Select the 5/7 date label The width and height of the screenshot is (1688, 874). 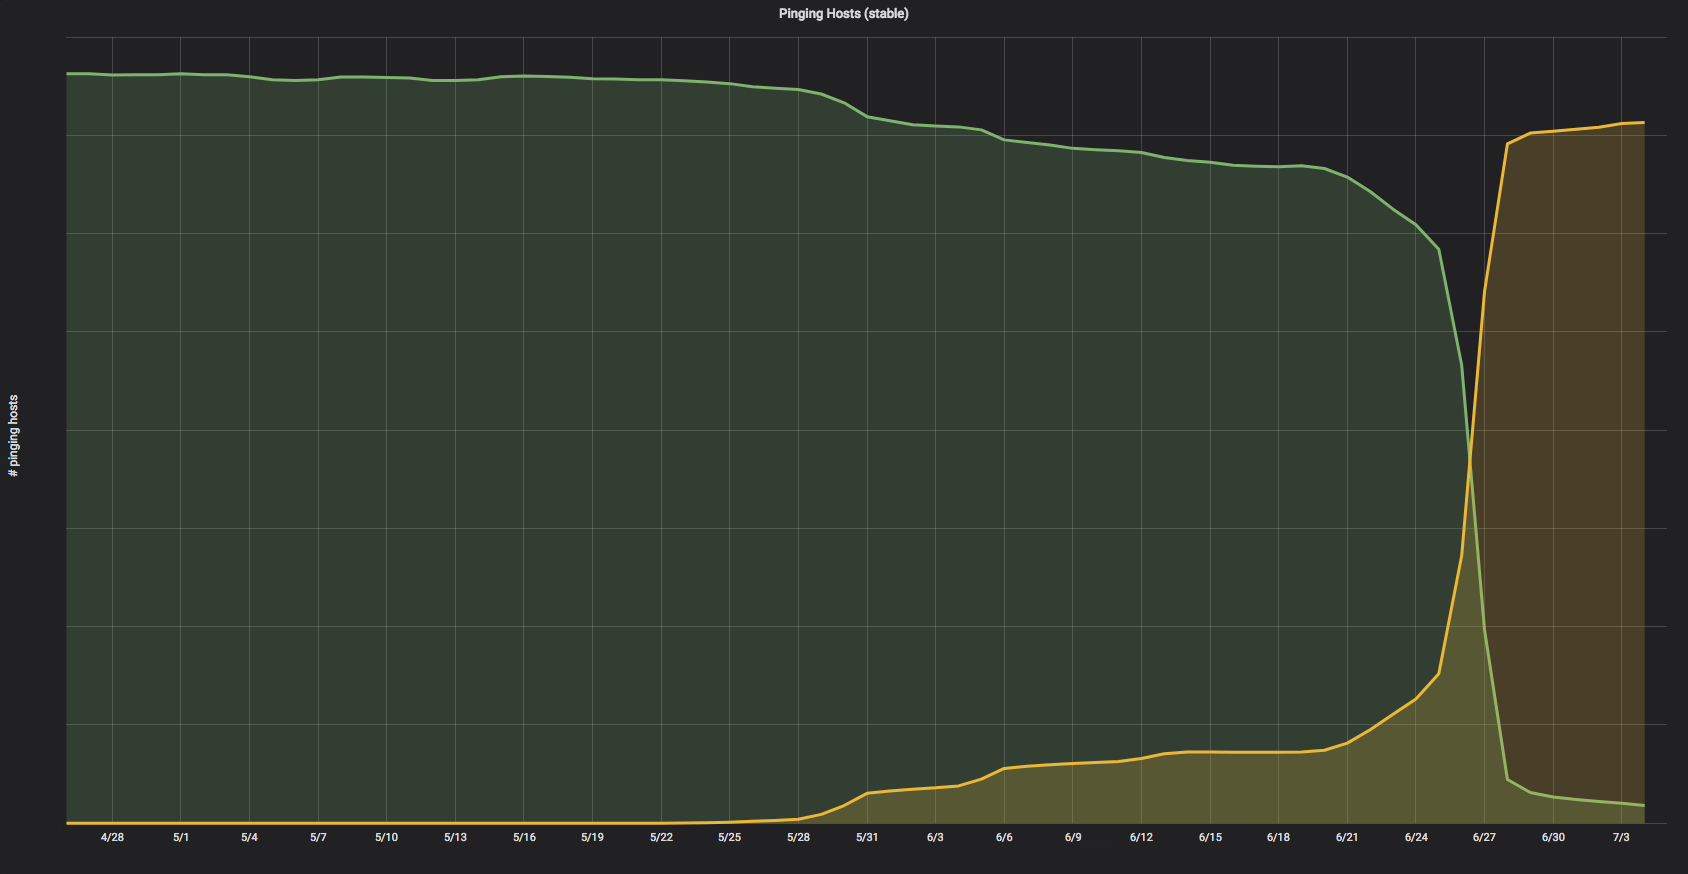(318, 837)
